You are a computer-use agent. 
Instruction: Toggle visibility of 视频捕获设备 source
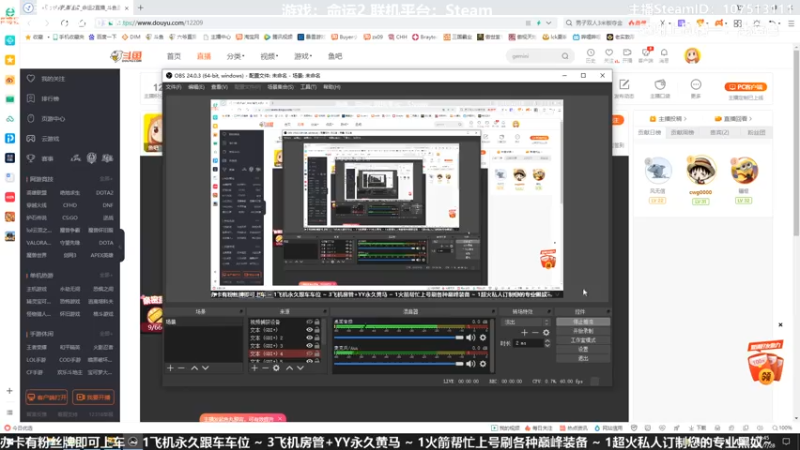point(309,322)
